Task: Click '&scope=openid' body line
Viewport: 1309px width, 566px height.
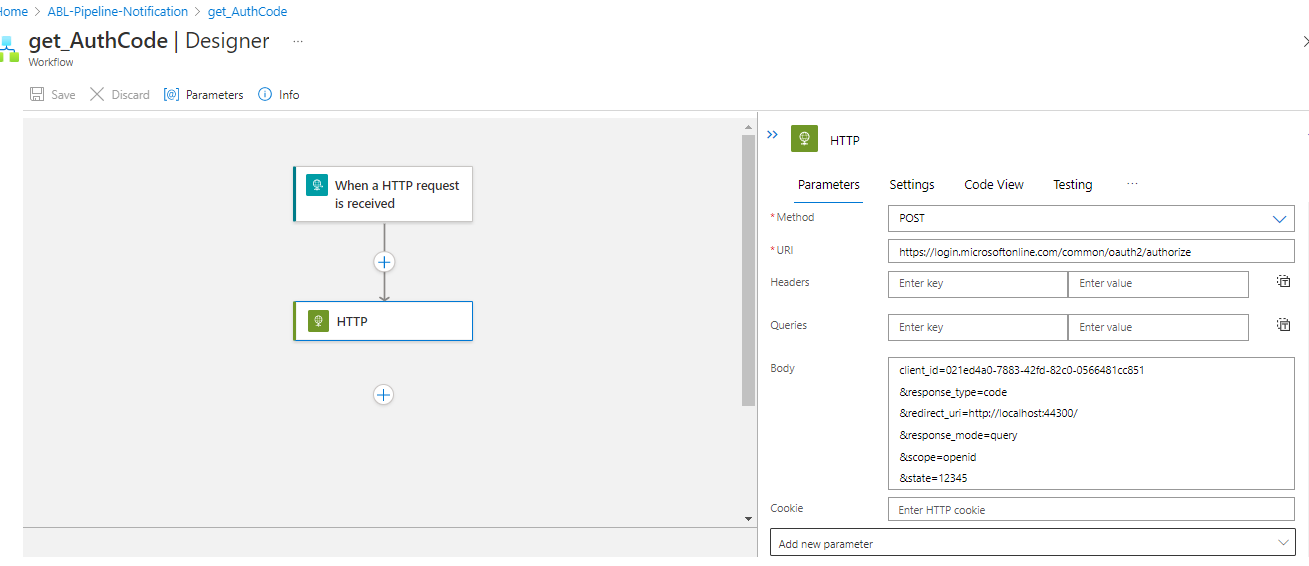Action: pos(937,457)
